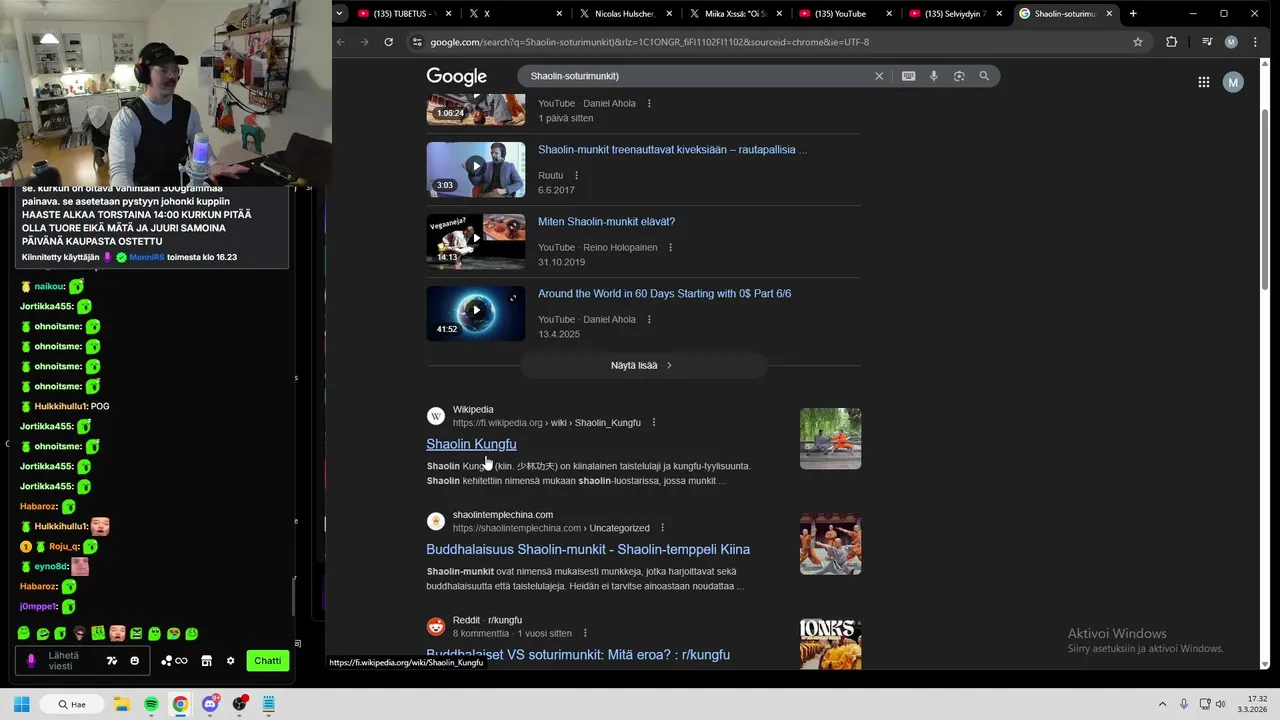Open Shaolin-munkit treenauttavat kiveksiään link

click(x=672, y=150)
